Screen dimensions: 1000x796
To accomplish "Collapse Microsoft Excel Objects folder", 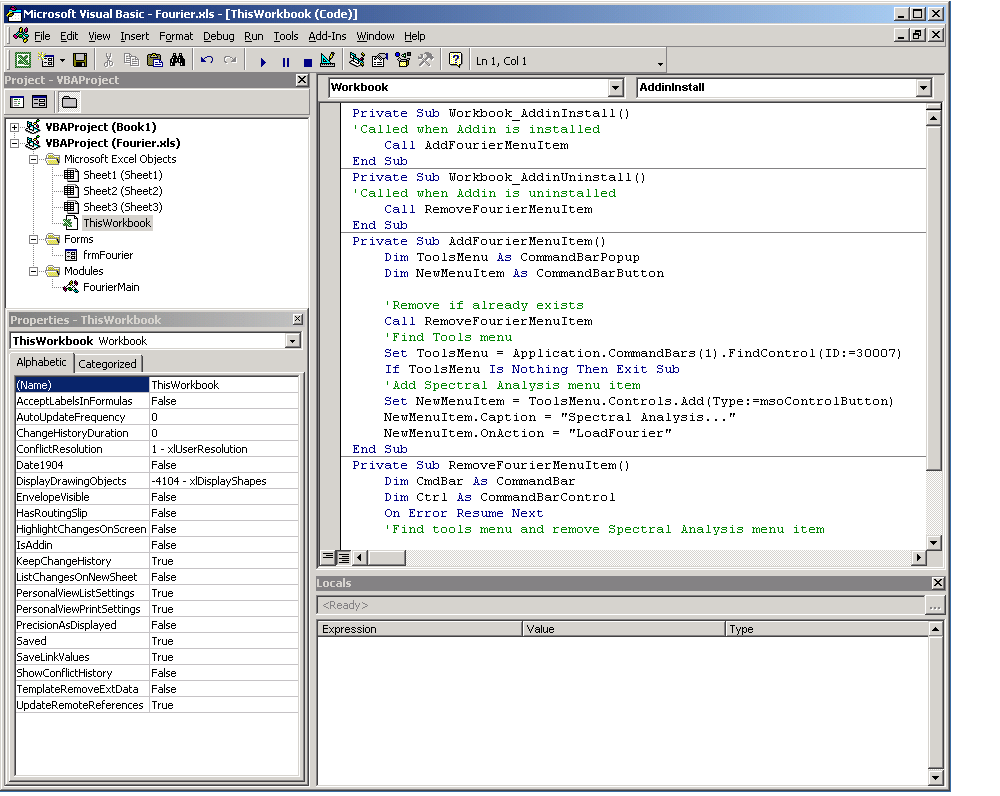I will click(33, 159).
